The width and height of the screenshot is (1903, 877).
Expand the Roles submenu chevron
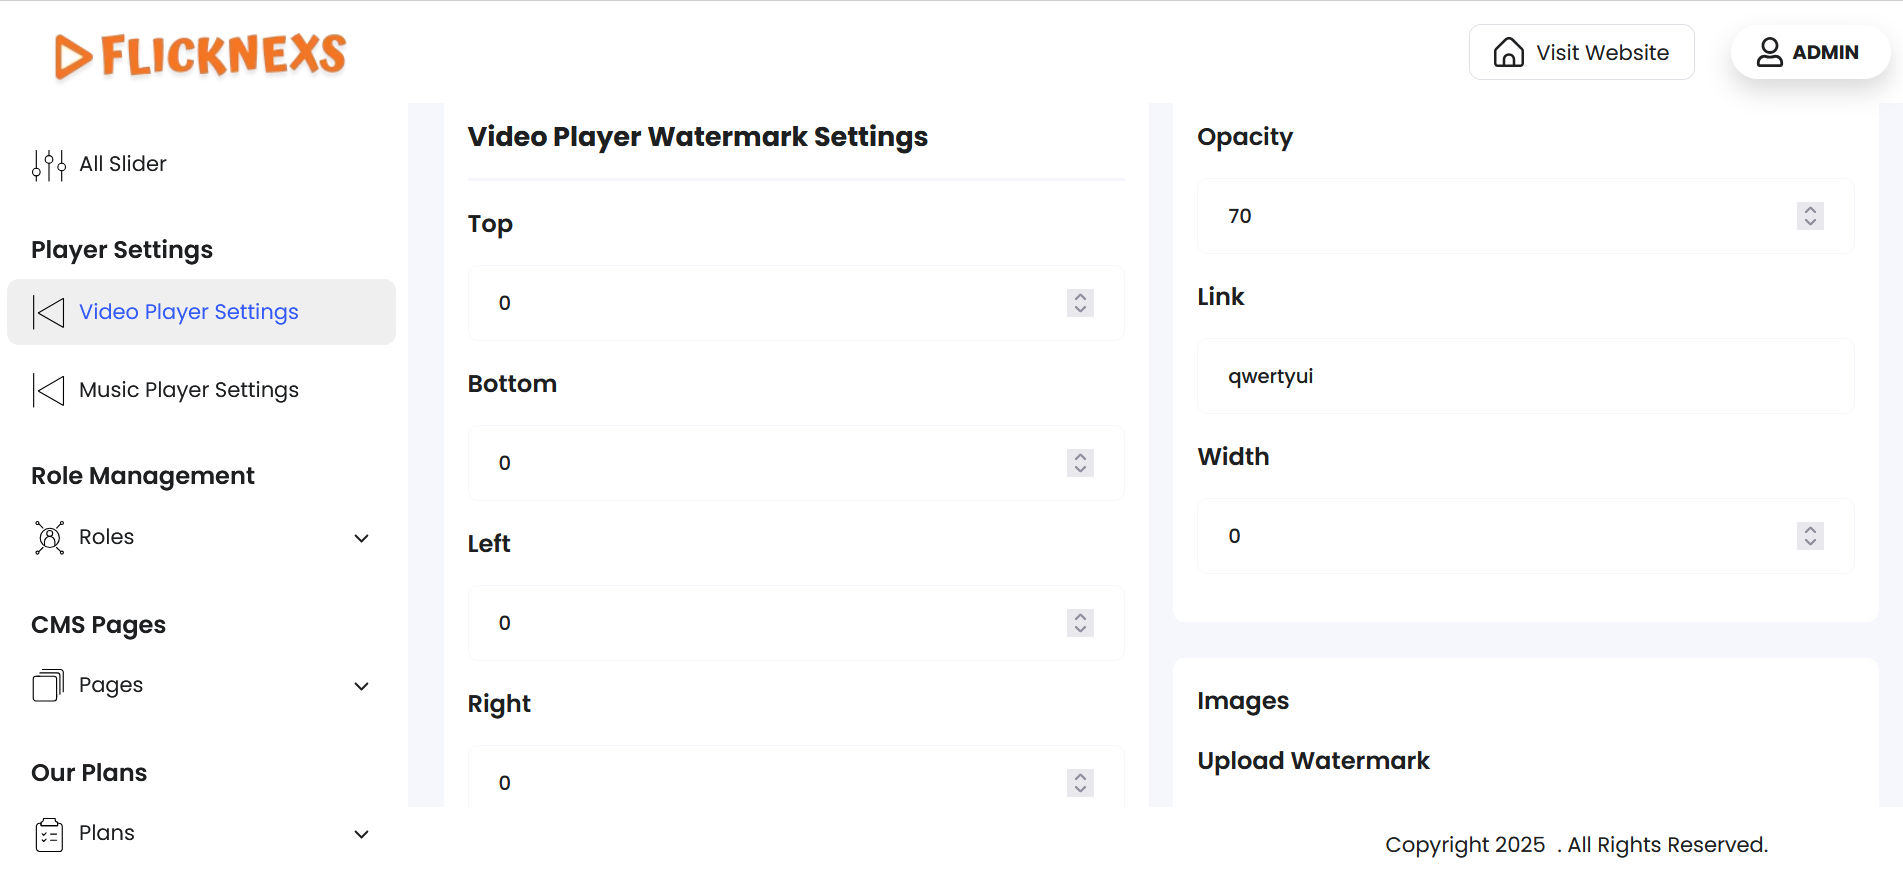click(x=362, y=538)
